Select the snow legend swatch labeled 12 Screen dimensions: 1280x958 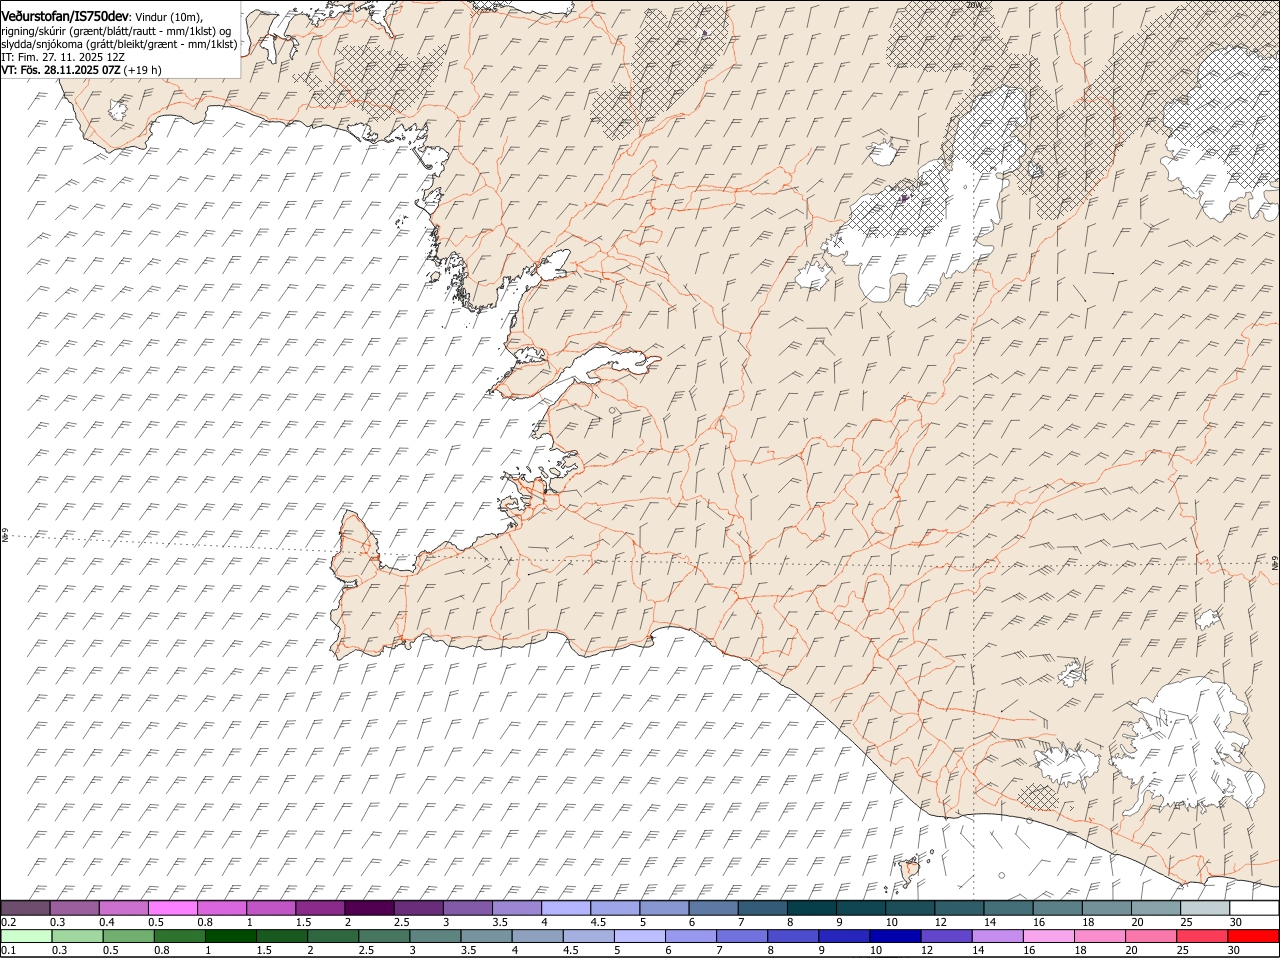pyautogui.click(x=960, y=908)
